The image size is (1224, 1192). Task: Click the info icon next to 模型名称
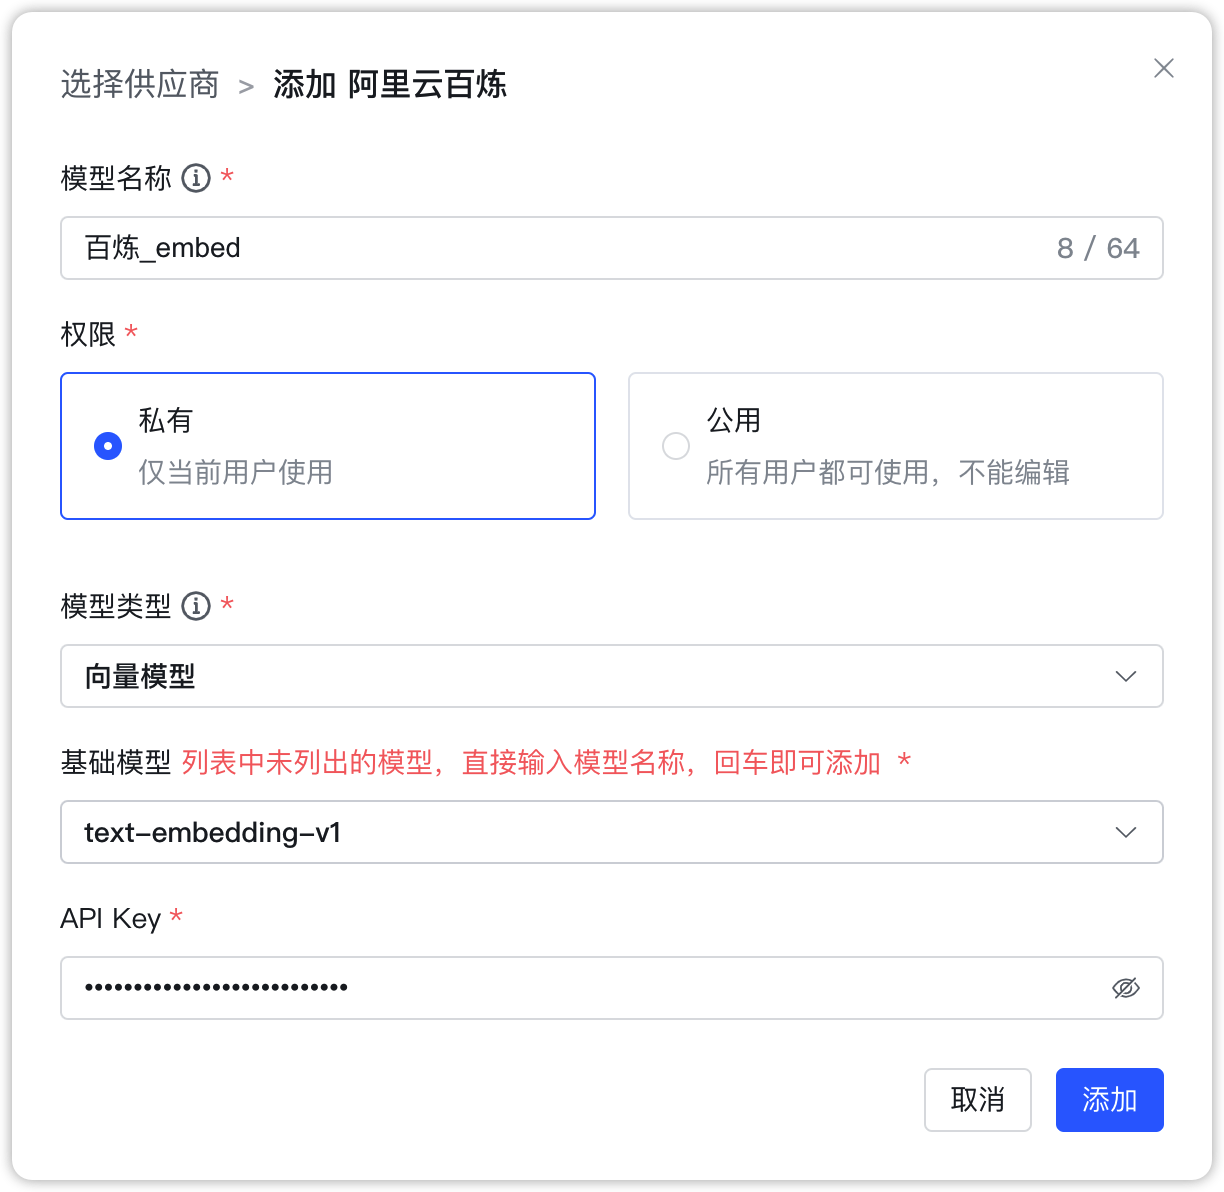[x=195, y=178]
